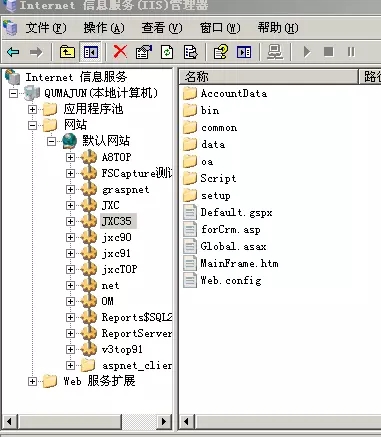Click the Export List toolbar icon
This screenshot has height=437, width=381.
(x=190, y=52)
